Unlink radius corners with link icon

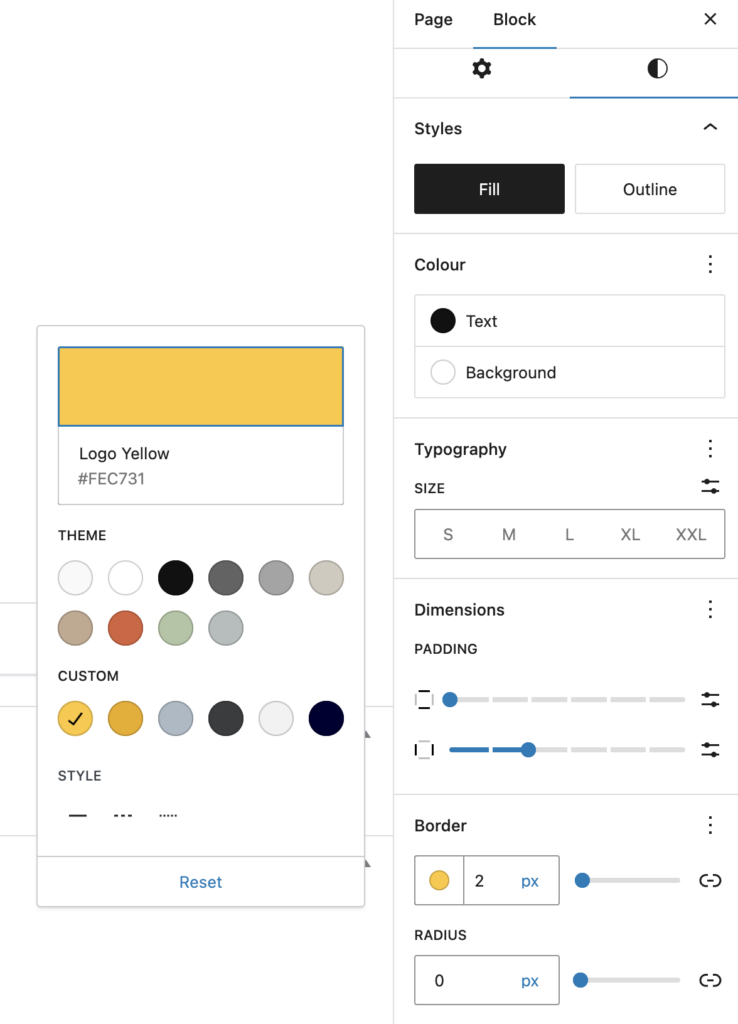click(x=710, y=980)
